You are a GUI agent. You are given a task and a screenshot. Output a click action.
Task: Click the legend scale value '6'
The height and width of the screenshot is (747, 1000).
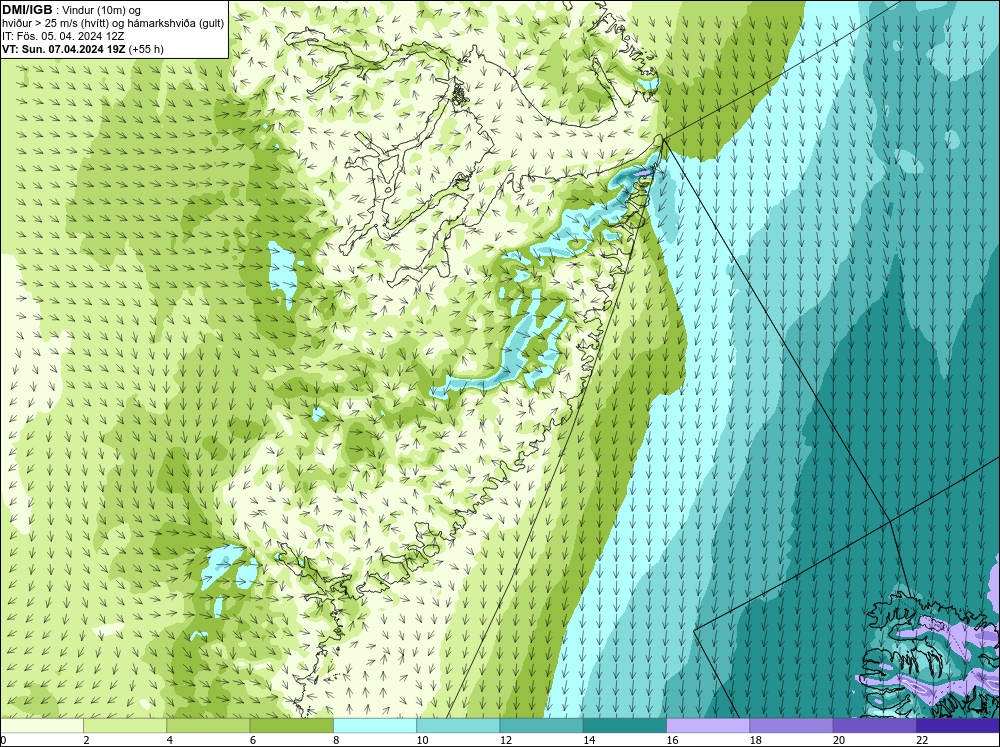(253, 740)
